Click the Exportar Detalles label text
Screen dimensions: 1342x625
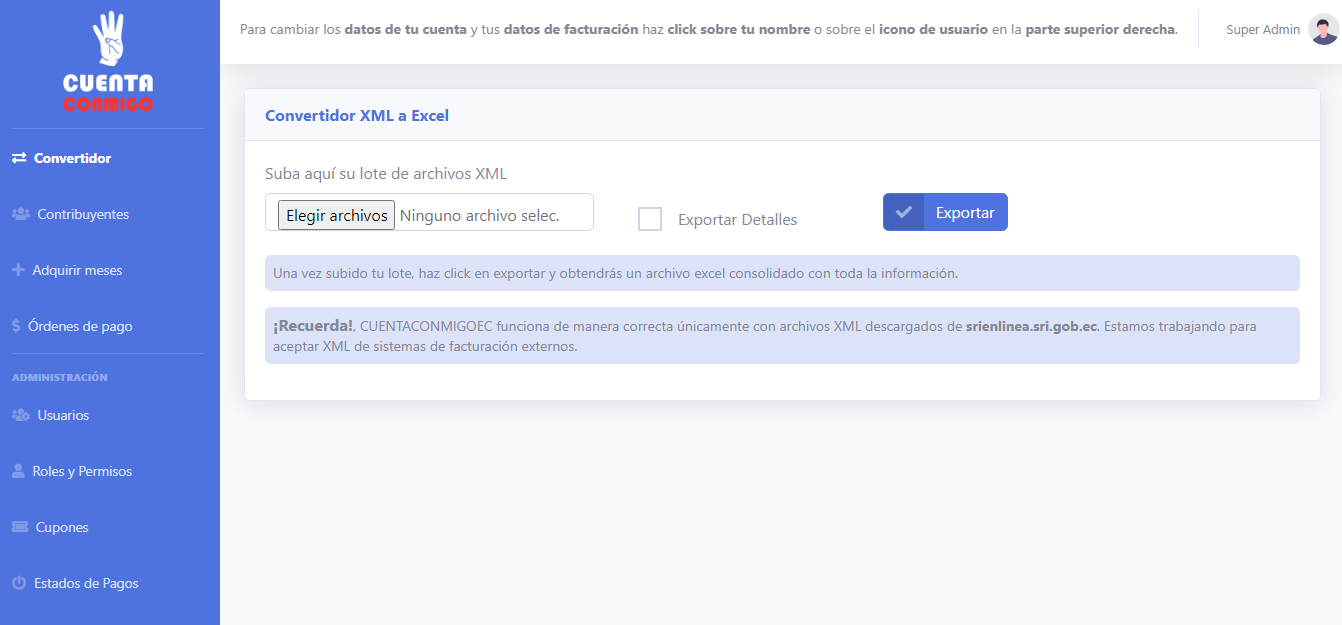[737, 220]
